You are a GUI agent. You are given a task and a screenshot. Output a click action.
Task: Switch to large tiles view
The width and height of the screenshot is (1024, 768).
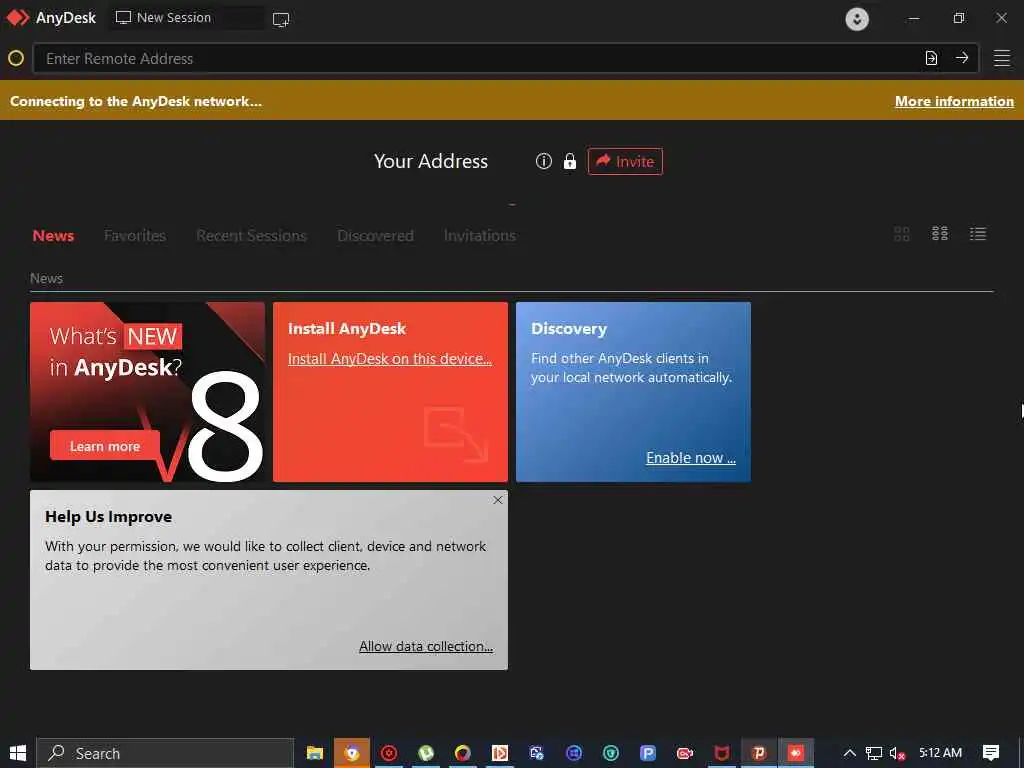902,234
